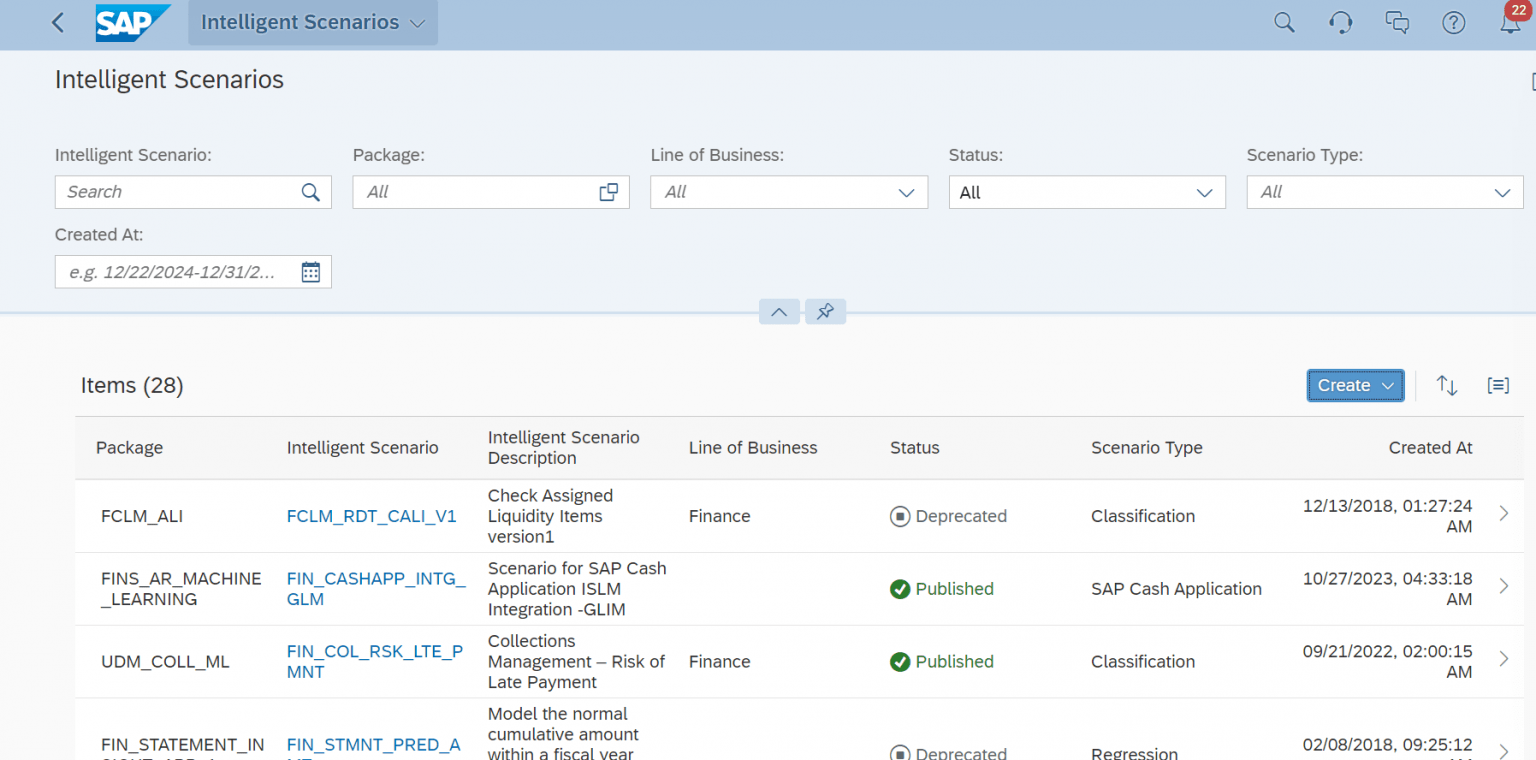
Task: Open the Created At calendar picker icon
Action: click(x=310, y=271)
